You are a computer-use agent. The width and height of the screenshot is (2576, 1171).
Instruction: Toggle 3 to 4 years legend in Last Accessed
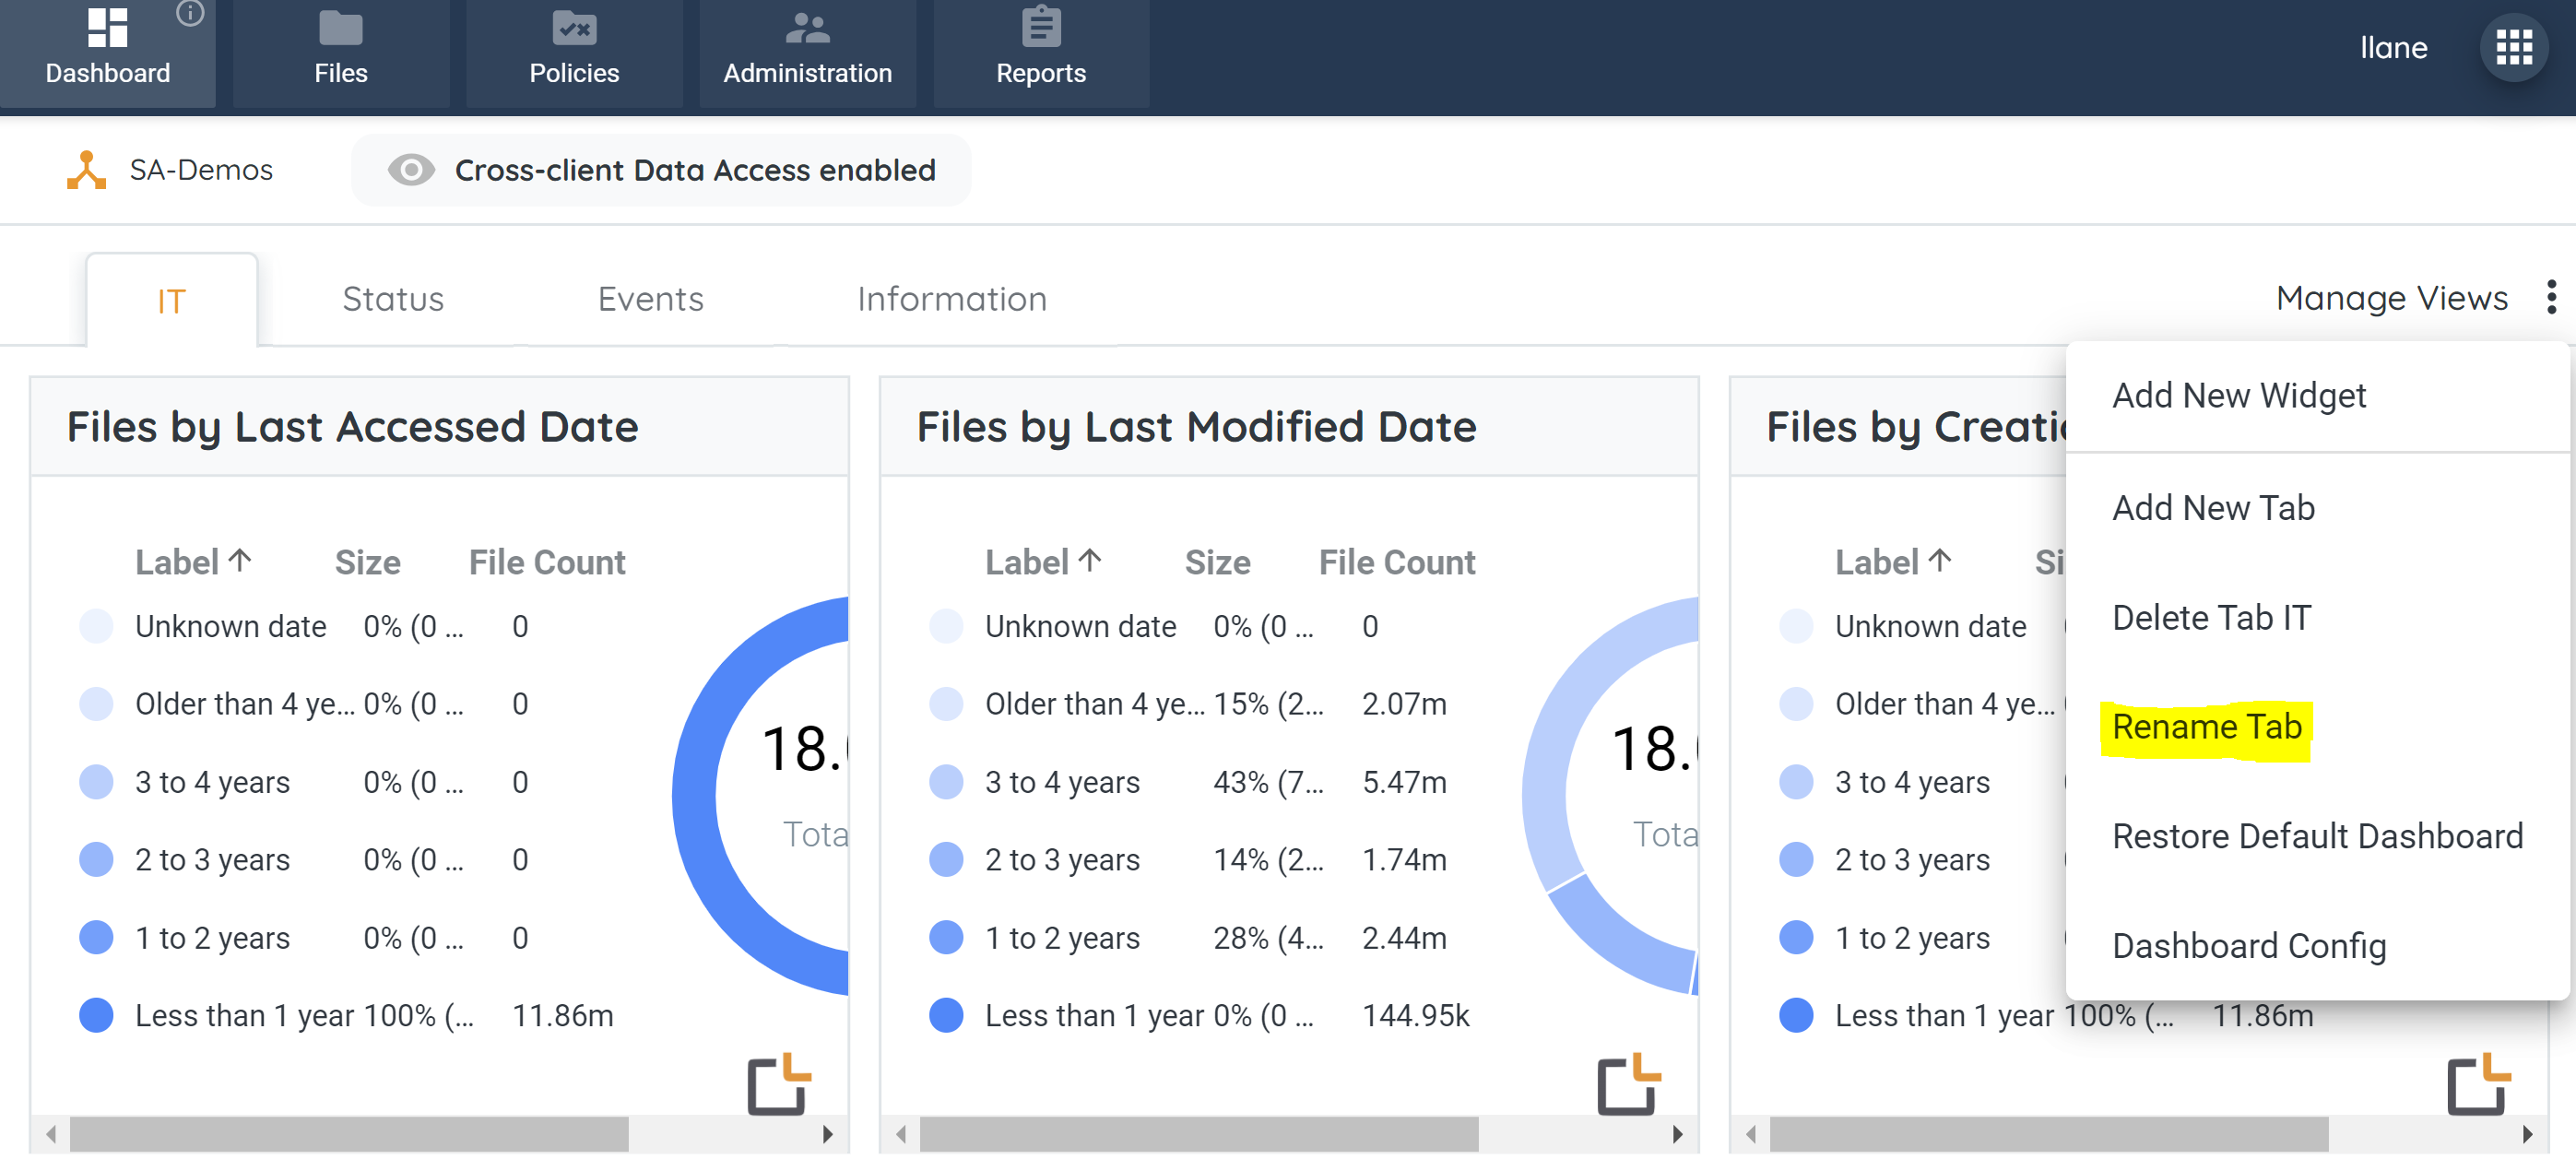[96, 782]
